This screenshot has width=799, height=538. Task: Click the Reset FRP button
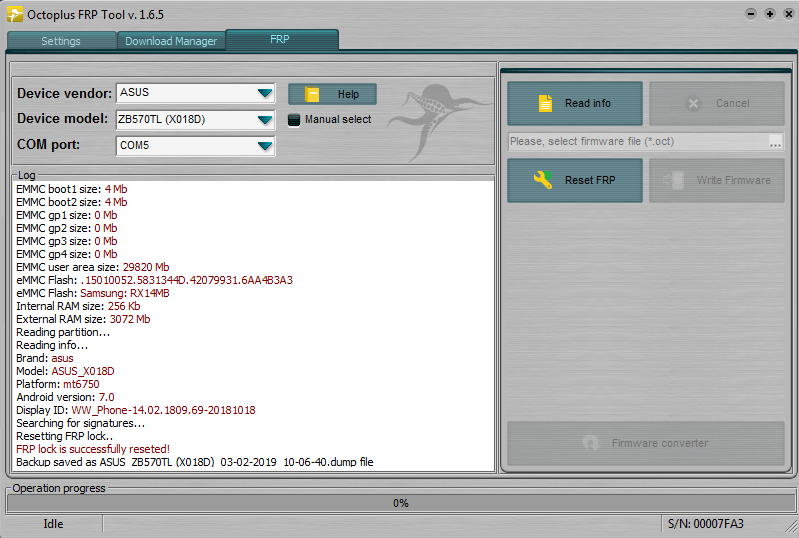click(x=575, y=180)
